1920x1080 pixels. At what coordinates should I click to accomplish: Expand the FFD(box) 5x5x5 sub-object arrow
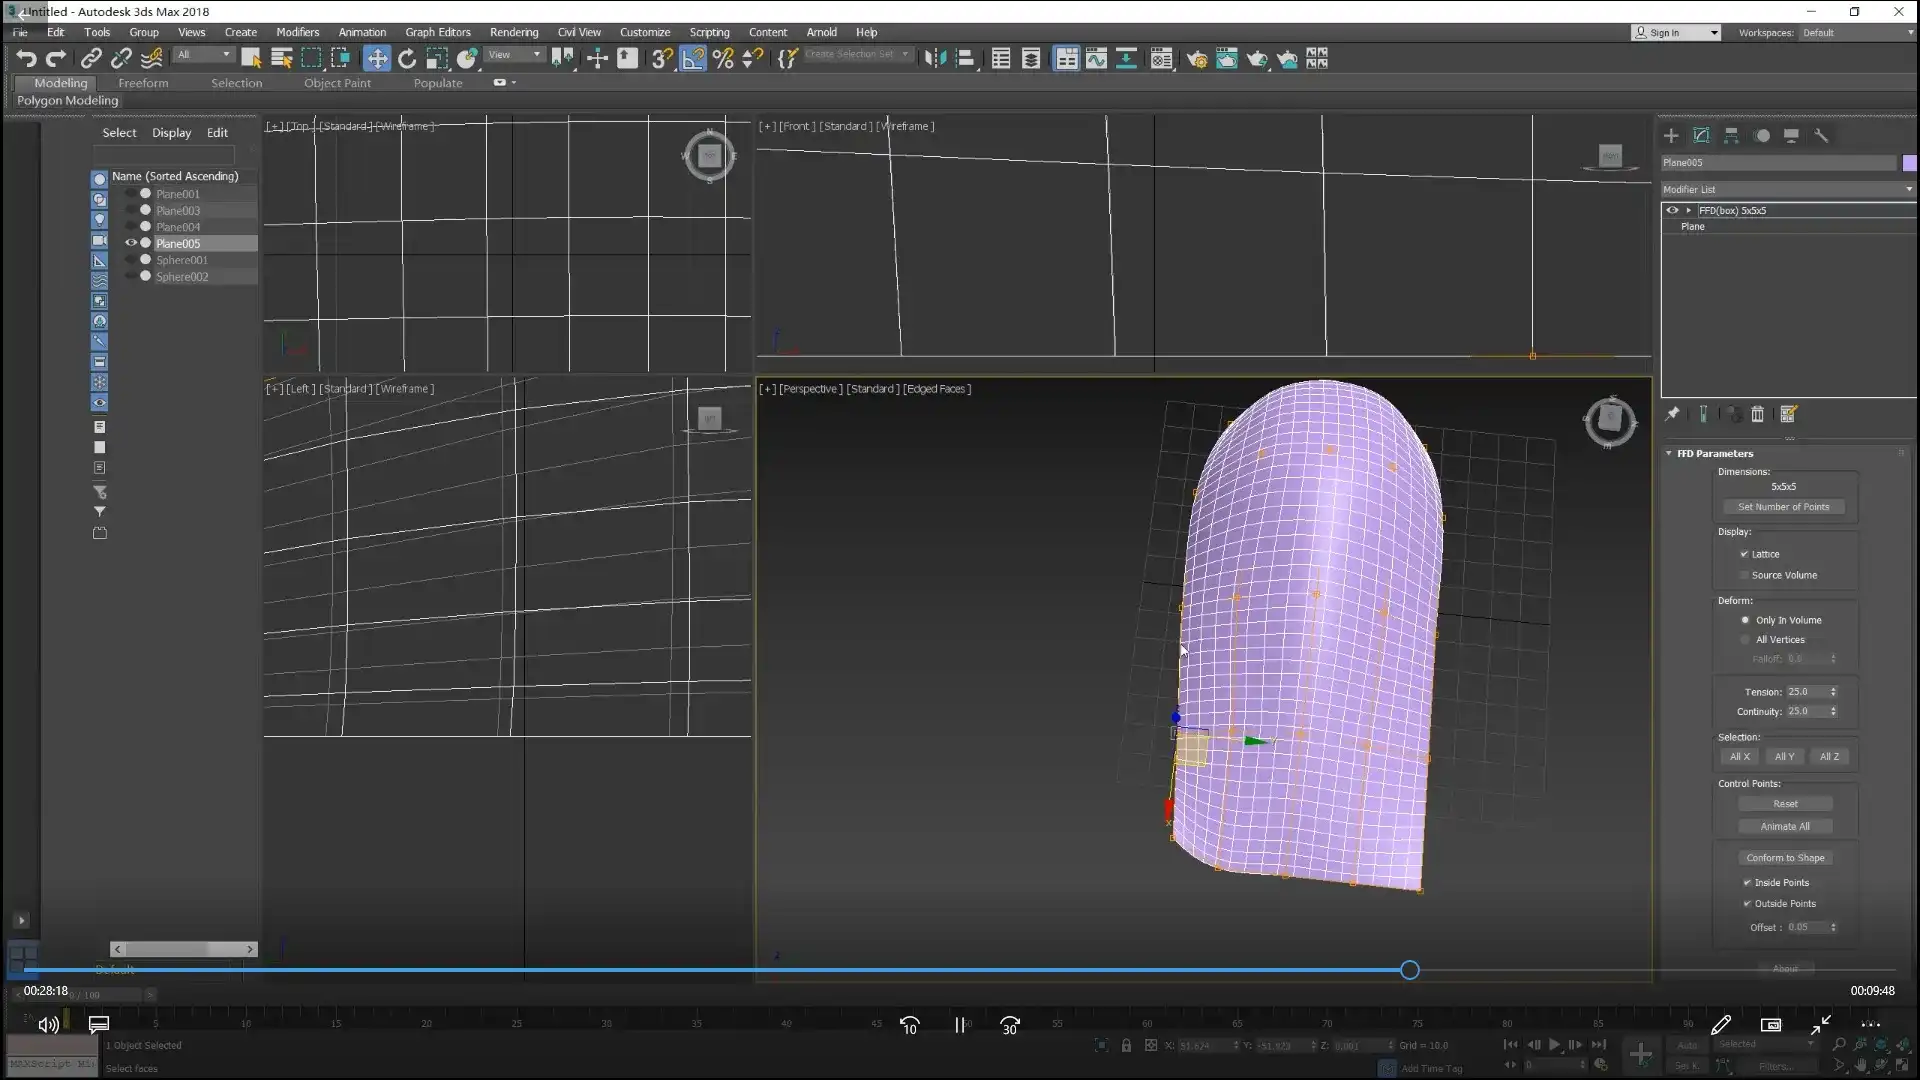pos(1689,210)
